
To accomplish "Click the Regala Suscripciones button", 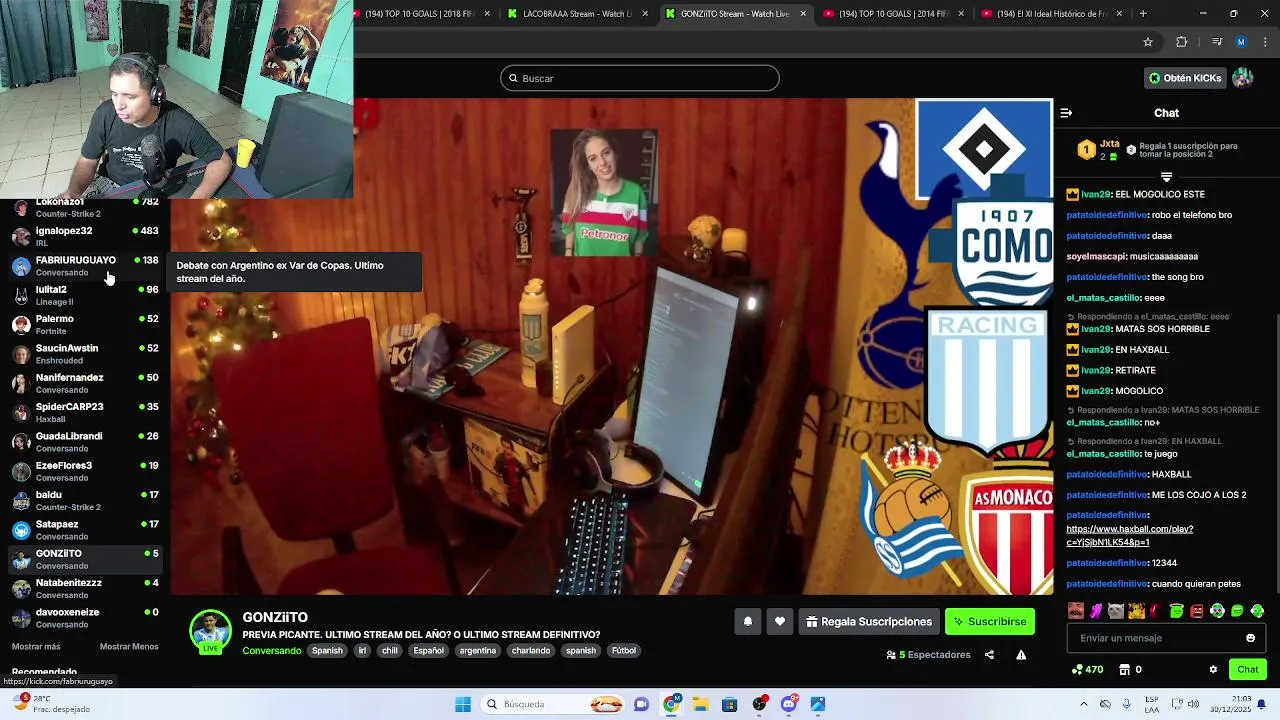I will coord(869,622).
